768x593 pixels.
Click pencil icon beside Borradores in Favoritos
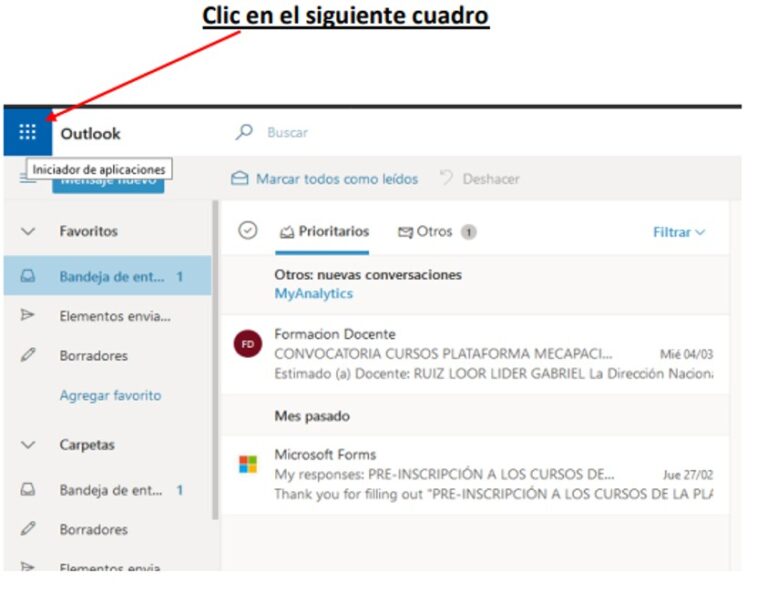click(28, 355)
